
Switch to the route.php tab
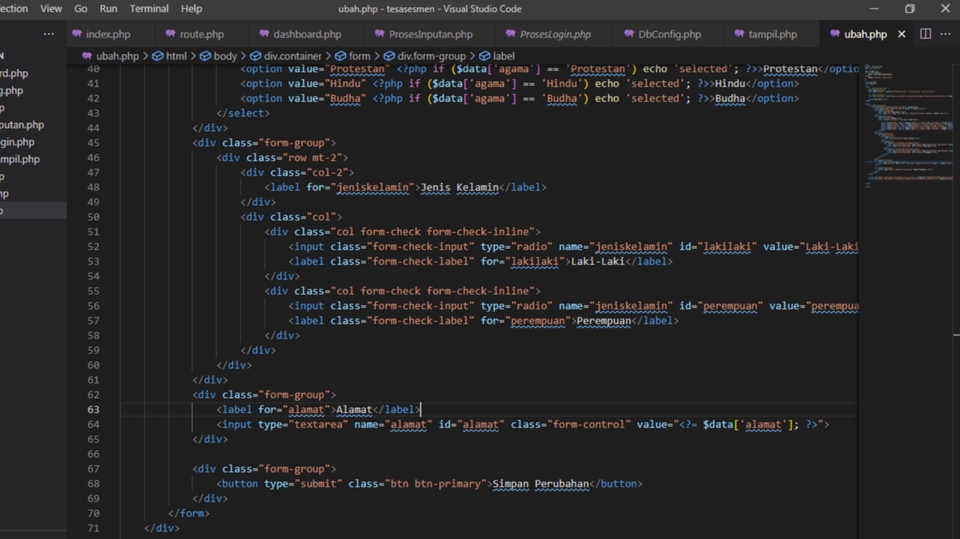pyautogui.click(x=201, y=34)
